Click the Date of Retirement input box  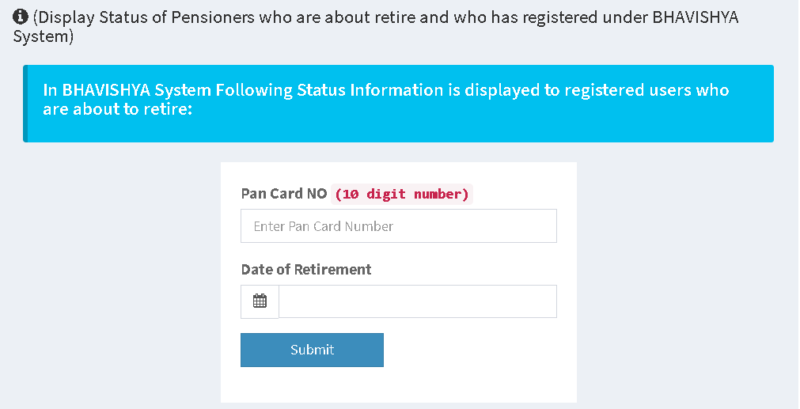click(417, 301)
